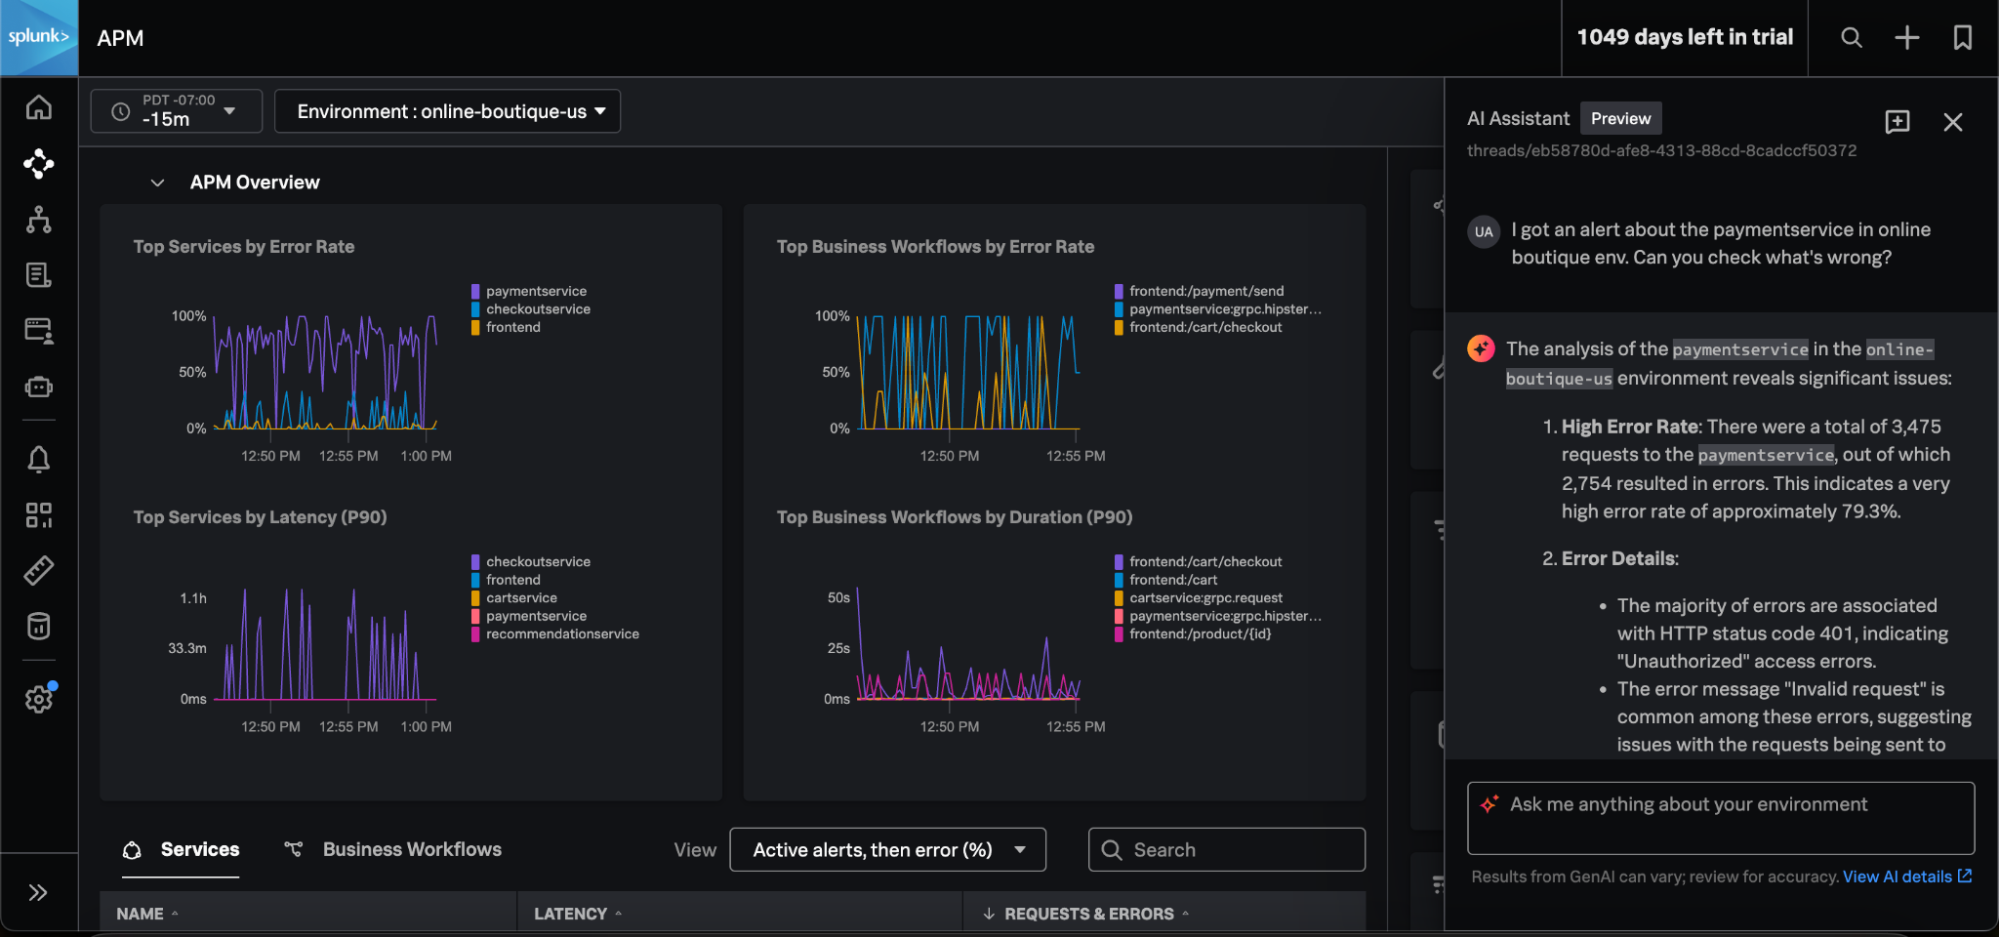The width and height of the screenshot is (1999, 938).
Task: Open Alerts bell icon in sidebar
Action: coord(39,459)
